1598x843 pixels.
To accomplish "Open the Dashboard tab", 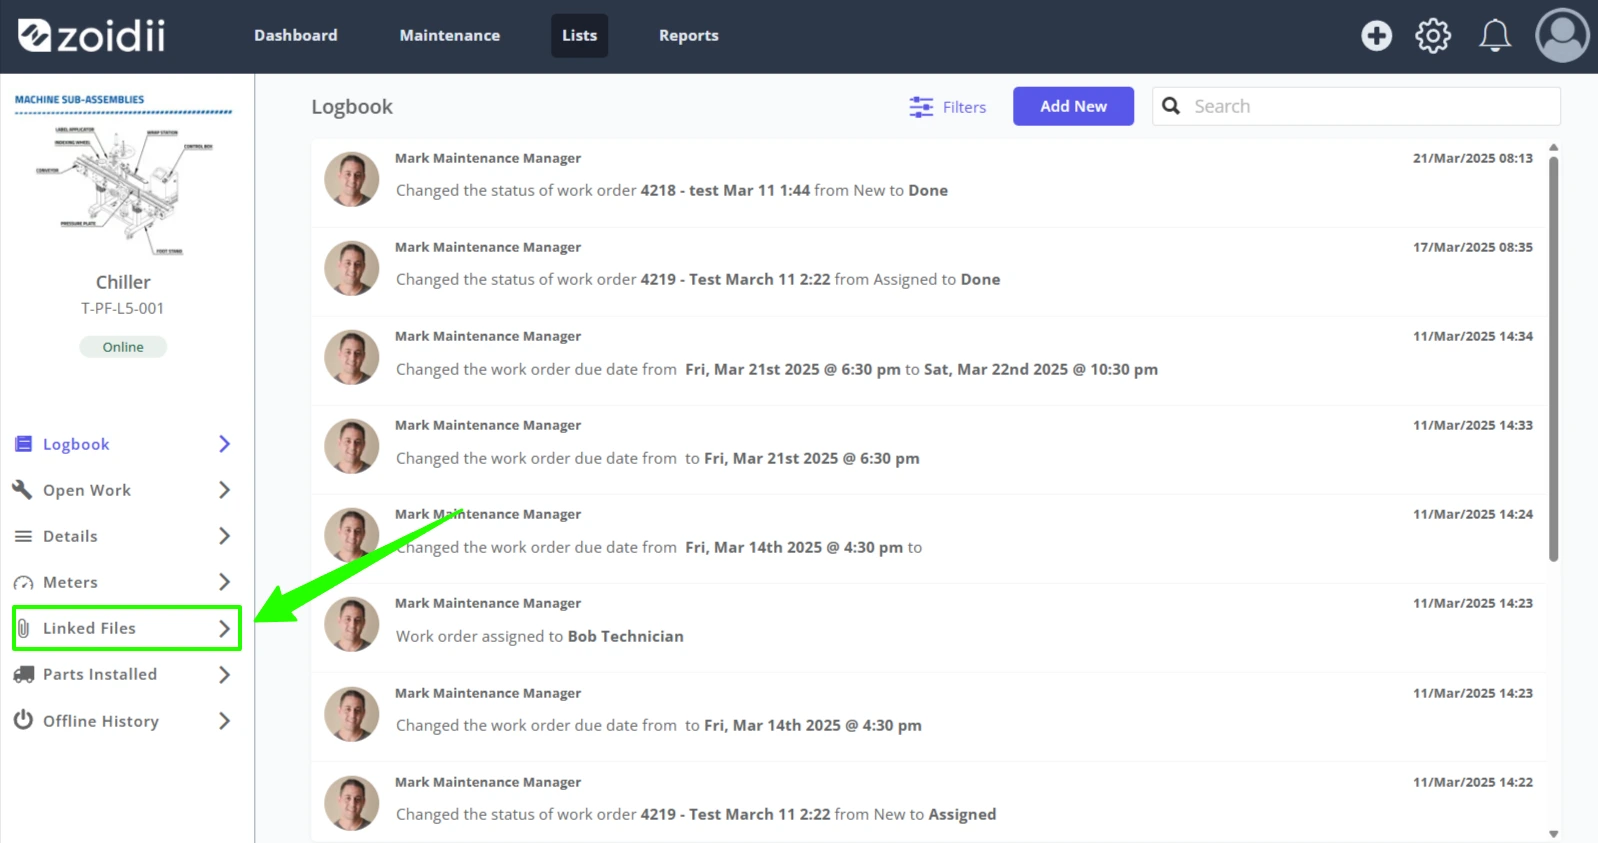I will pyautogui.click(x=296, y=35).
